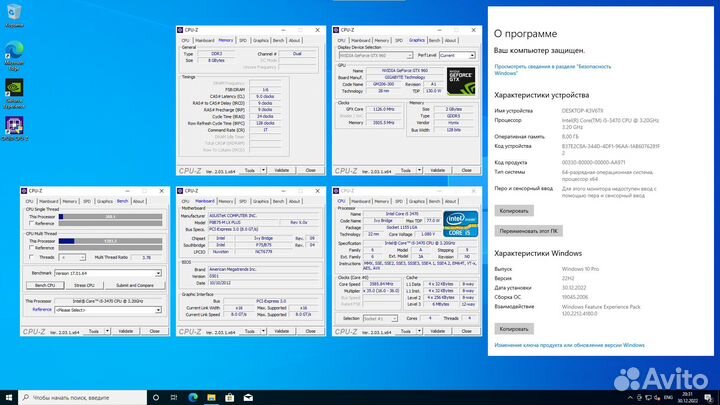Switch to SPD tab in Memory window
This screenshot has width=720, height=405.
(x=243, y=40)
